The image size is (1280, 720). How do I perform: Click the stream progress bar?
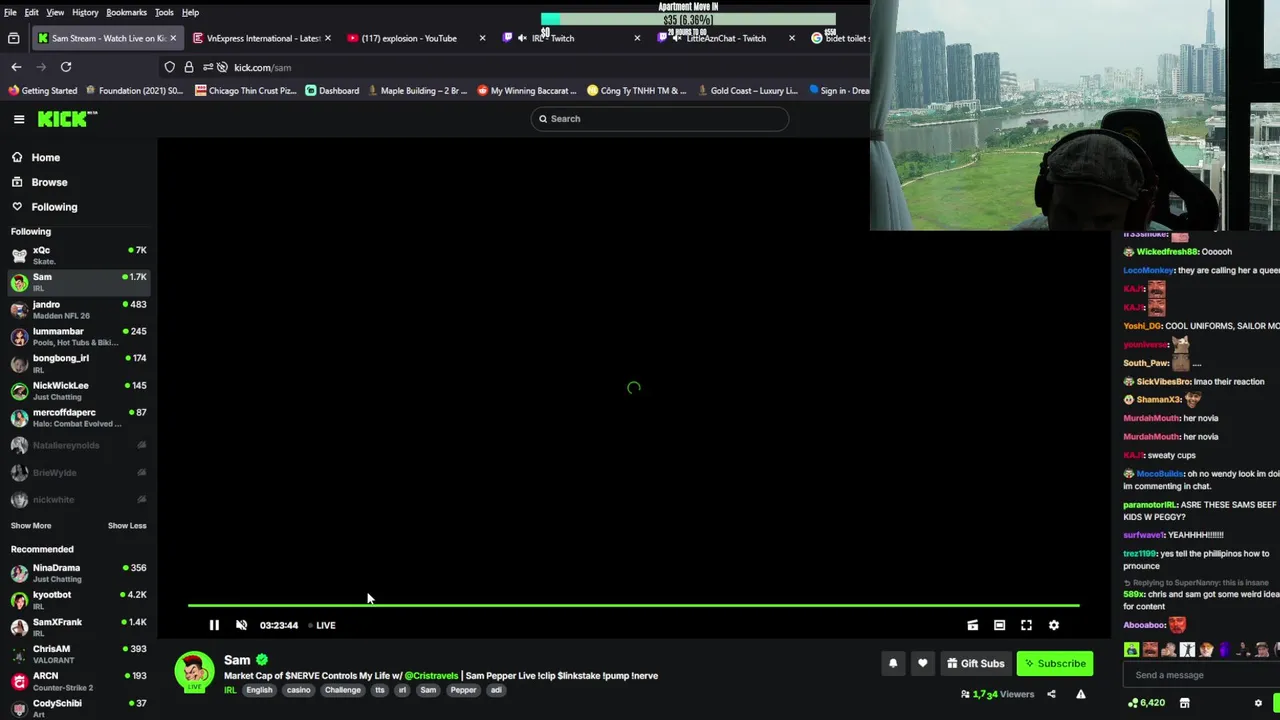[633, 605]
